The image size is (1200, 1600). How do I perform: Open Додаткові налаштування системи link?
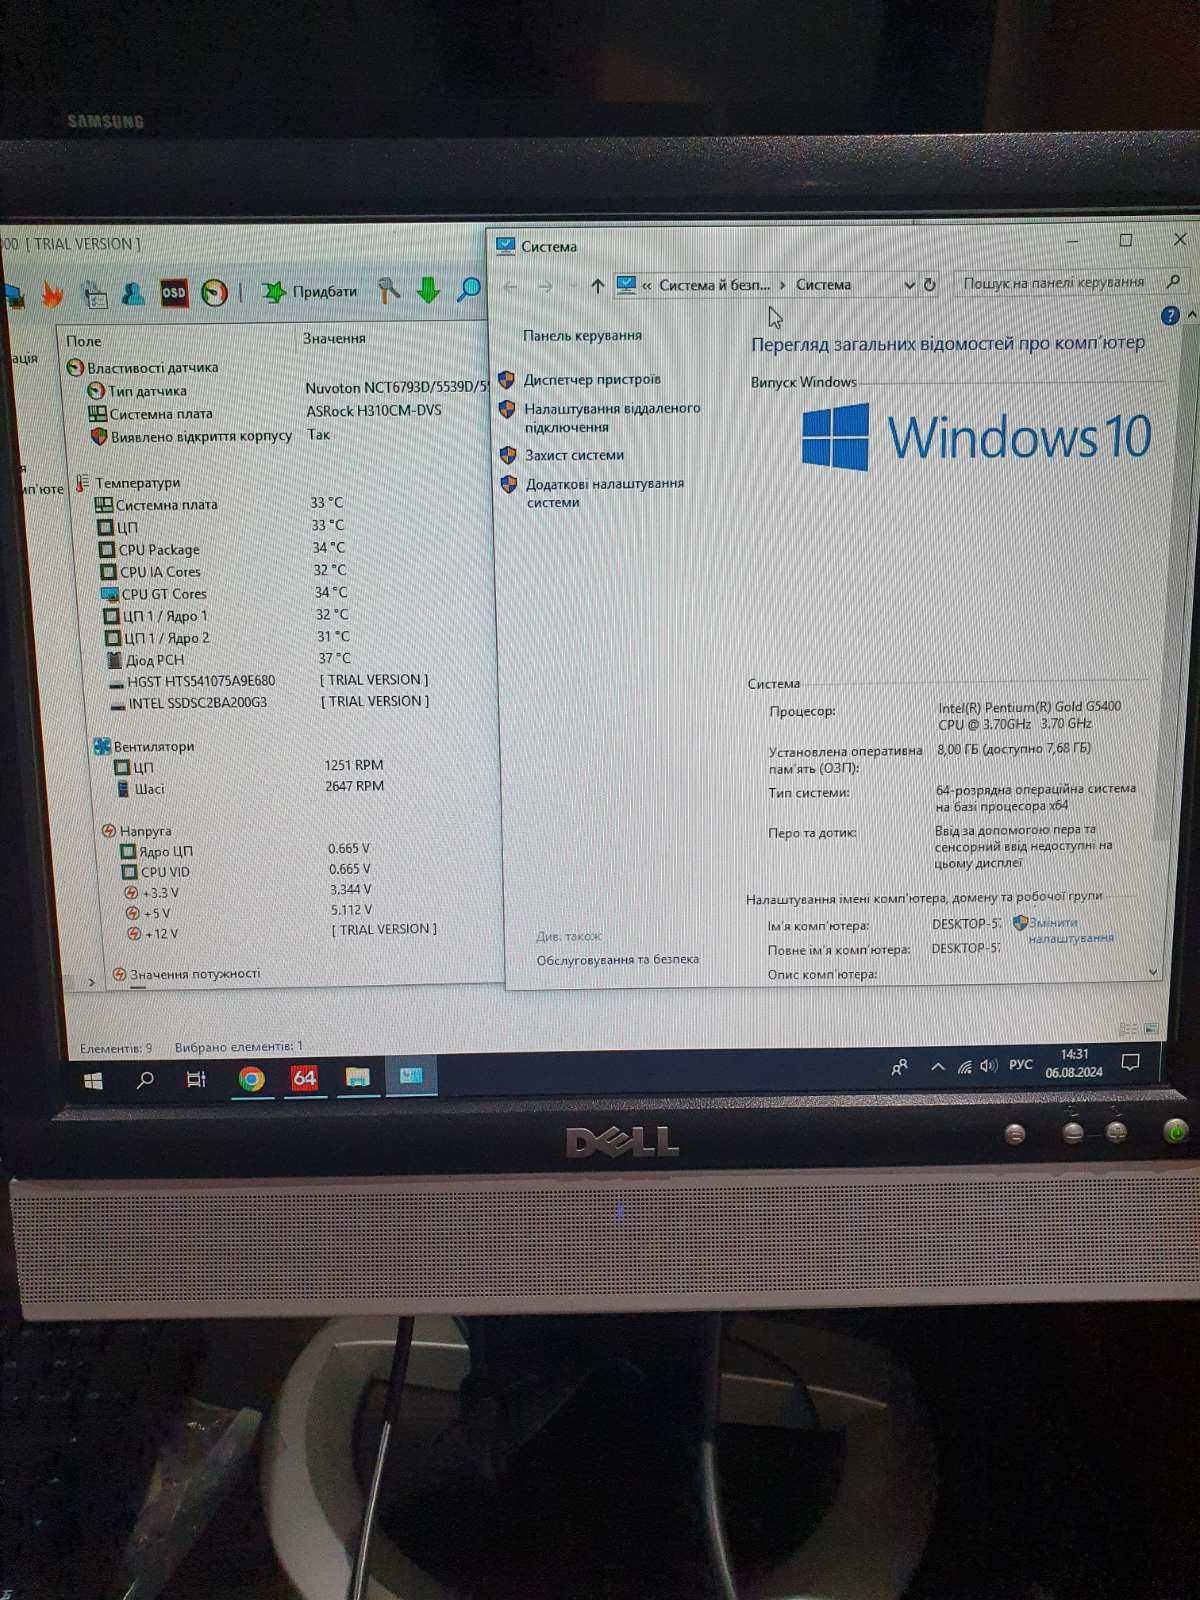point(605,492)
